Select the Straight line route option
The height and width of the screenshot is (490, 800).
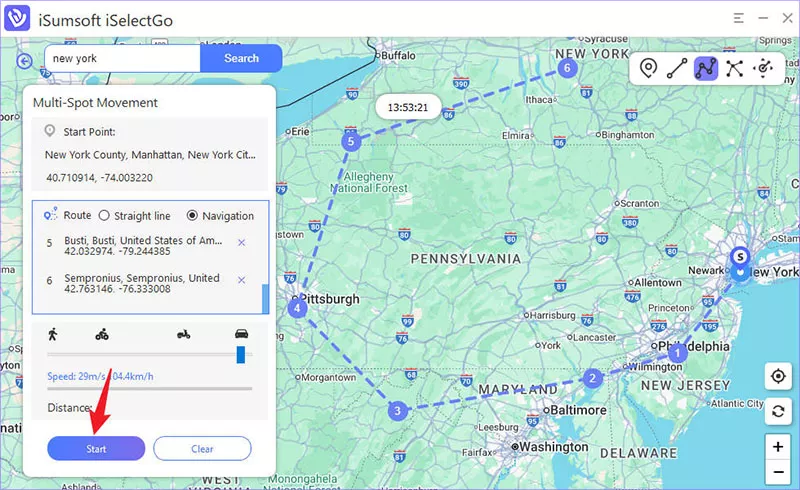click(x=103, y=215)
